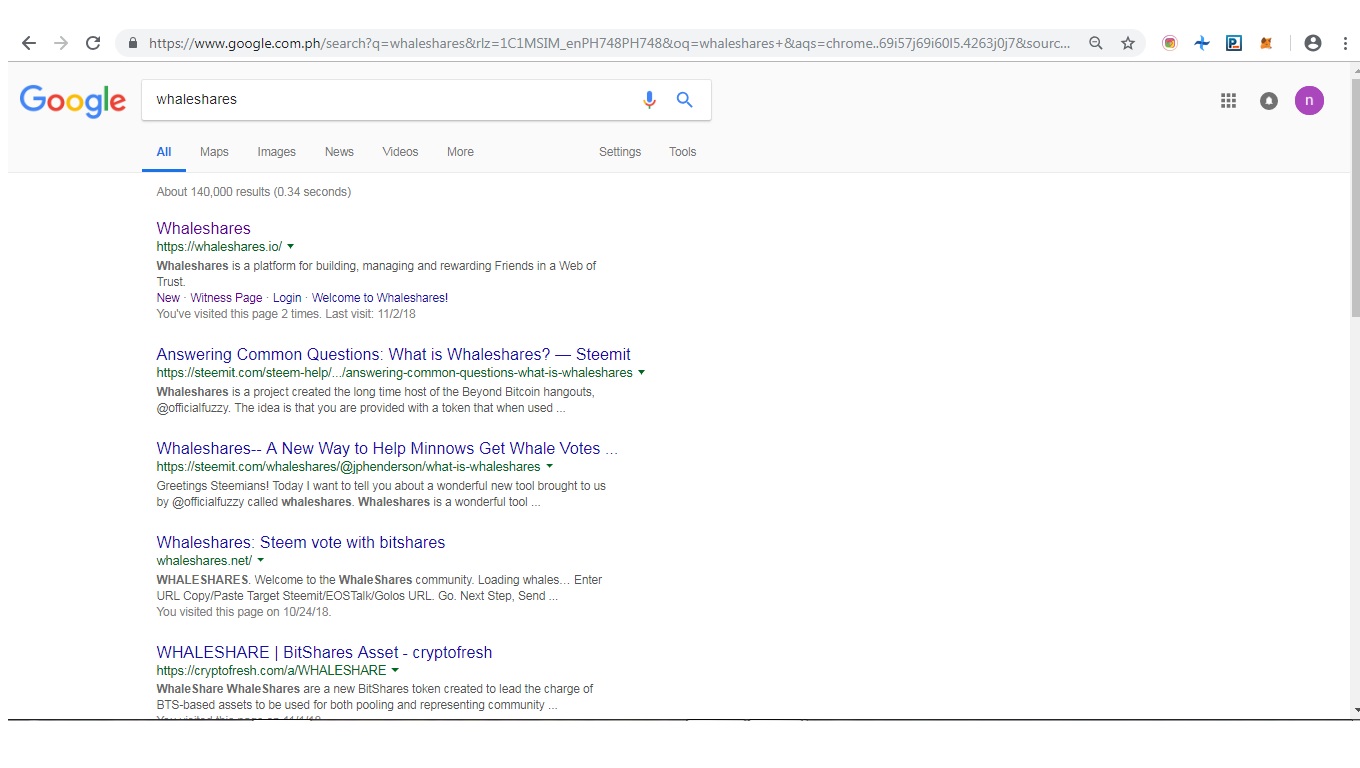
Task: Click the browser forward arrow
Action: (x=61, y=43)
